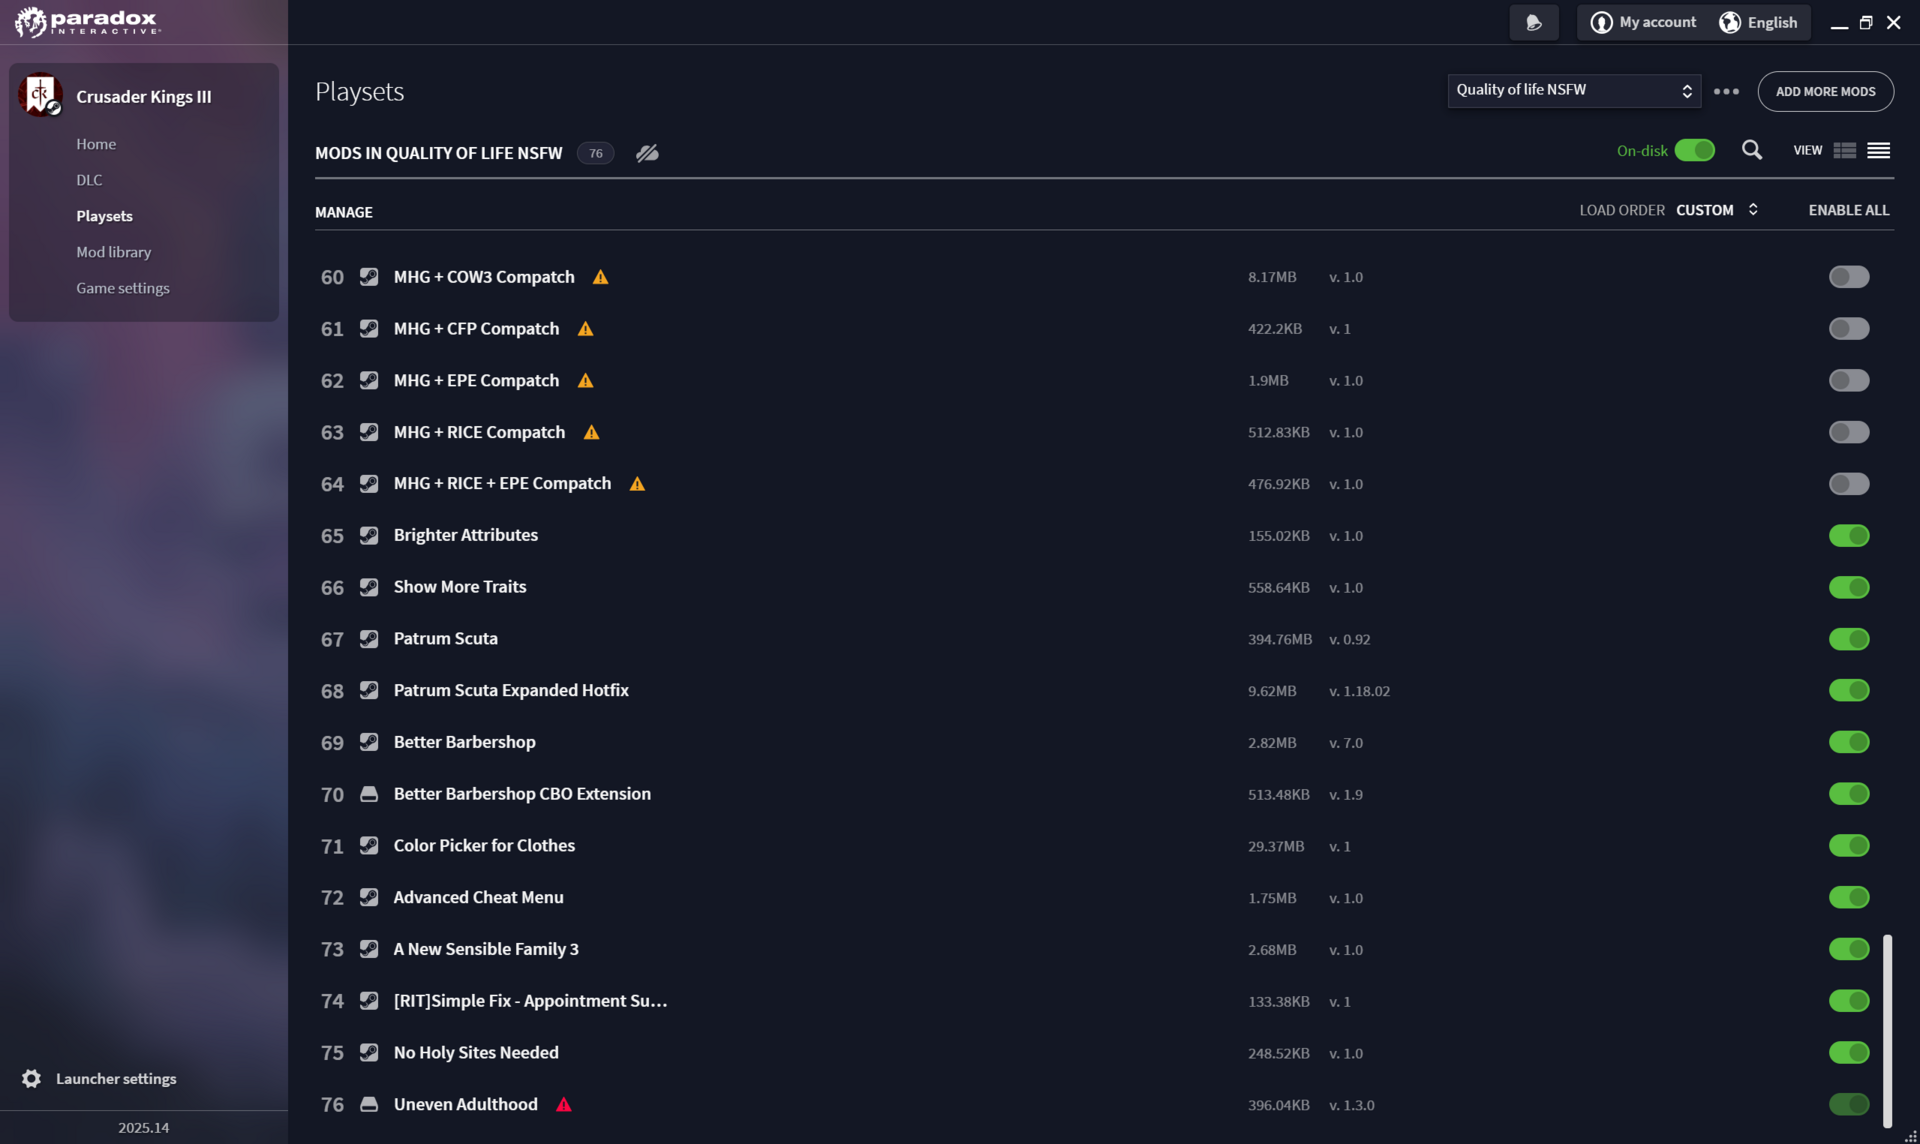
Task: Disable Brighter Attributes mod
Action: click(x=1849, y=535)
